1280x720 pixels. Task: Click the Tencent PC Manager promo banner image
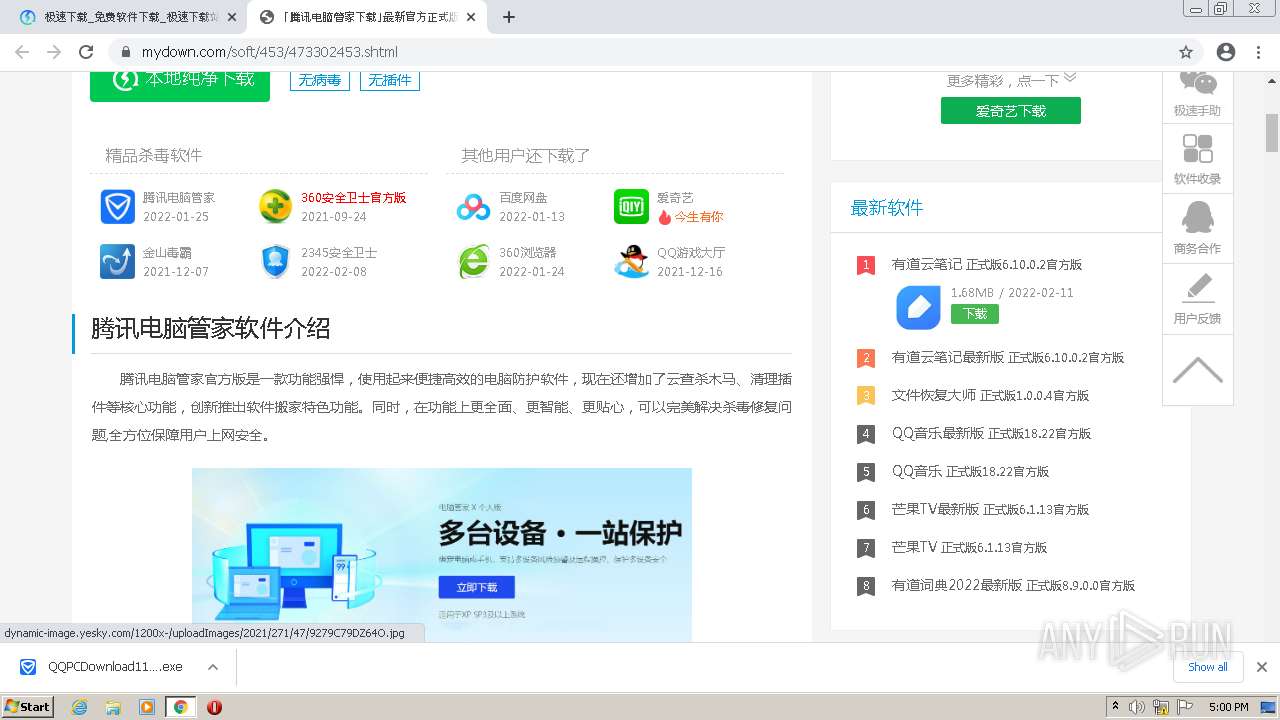[x=442, y=555]
